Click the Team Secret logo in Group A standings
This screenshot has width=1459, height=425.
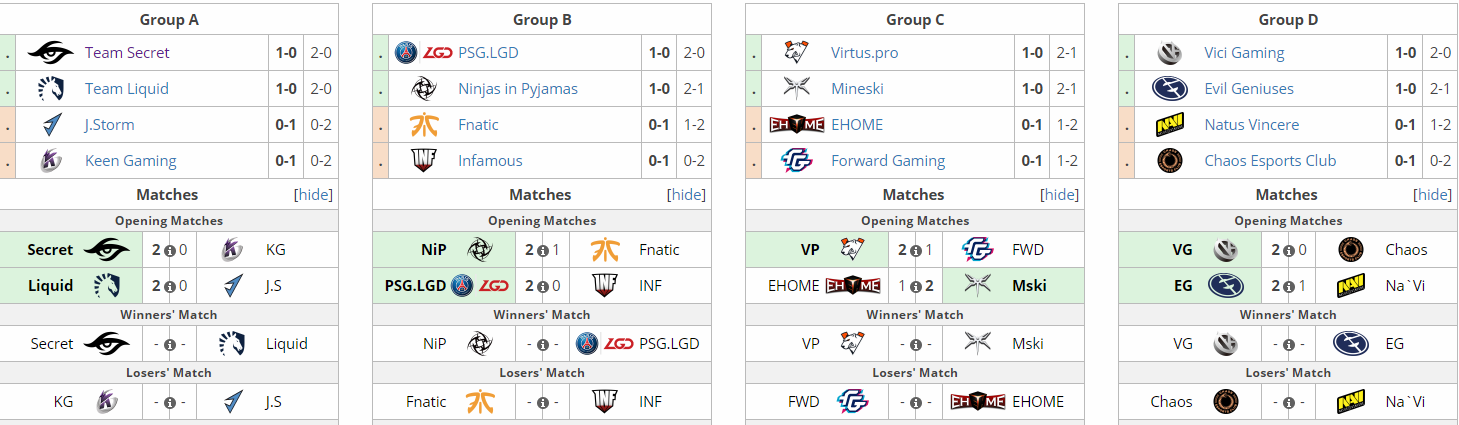click(x=50, y=53)
